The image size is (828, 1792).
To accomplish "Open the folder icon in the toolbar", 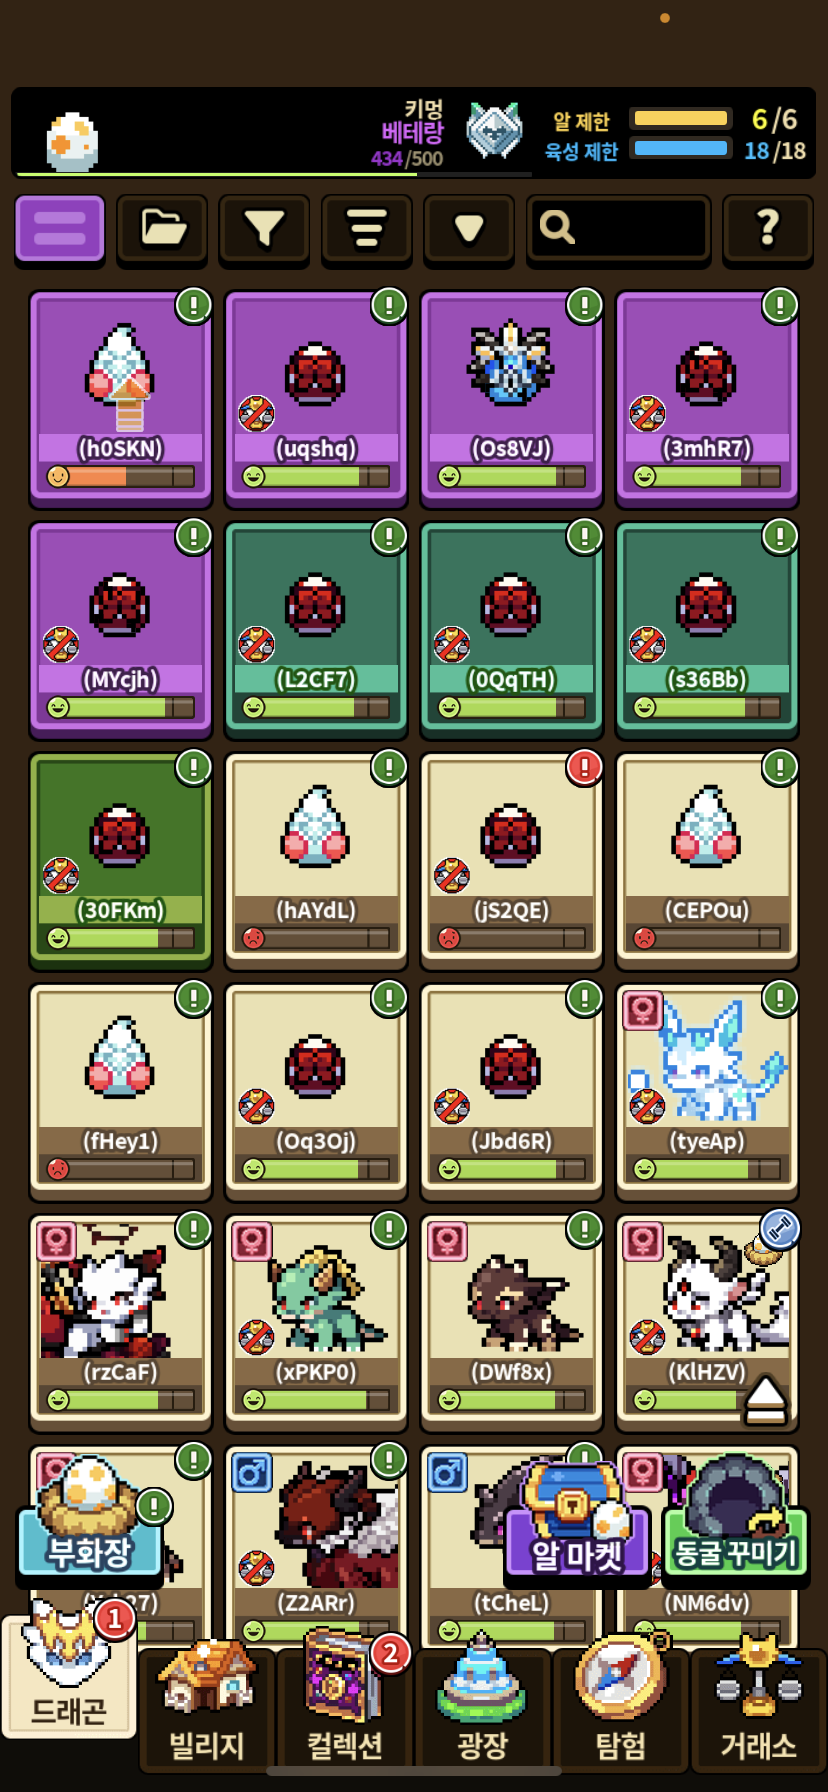I will (x=162, y=229).
